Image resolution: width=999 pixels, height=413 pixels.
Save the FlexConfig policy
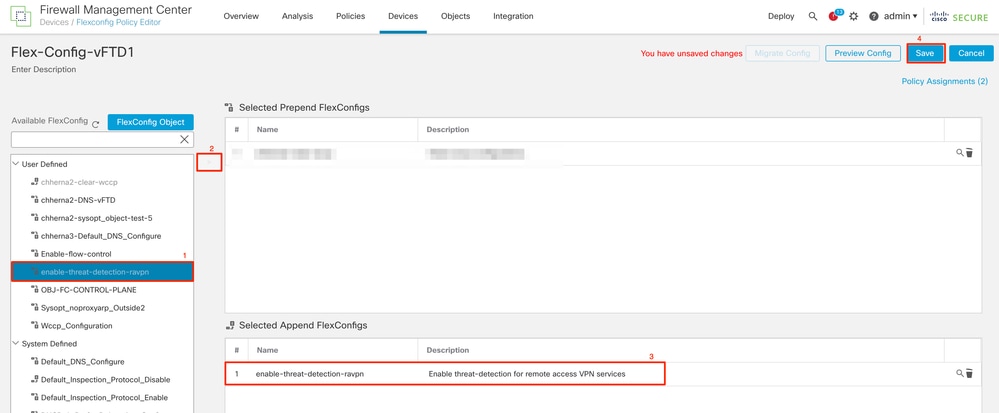tap(925, 54)
